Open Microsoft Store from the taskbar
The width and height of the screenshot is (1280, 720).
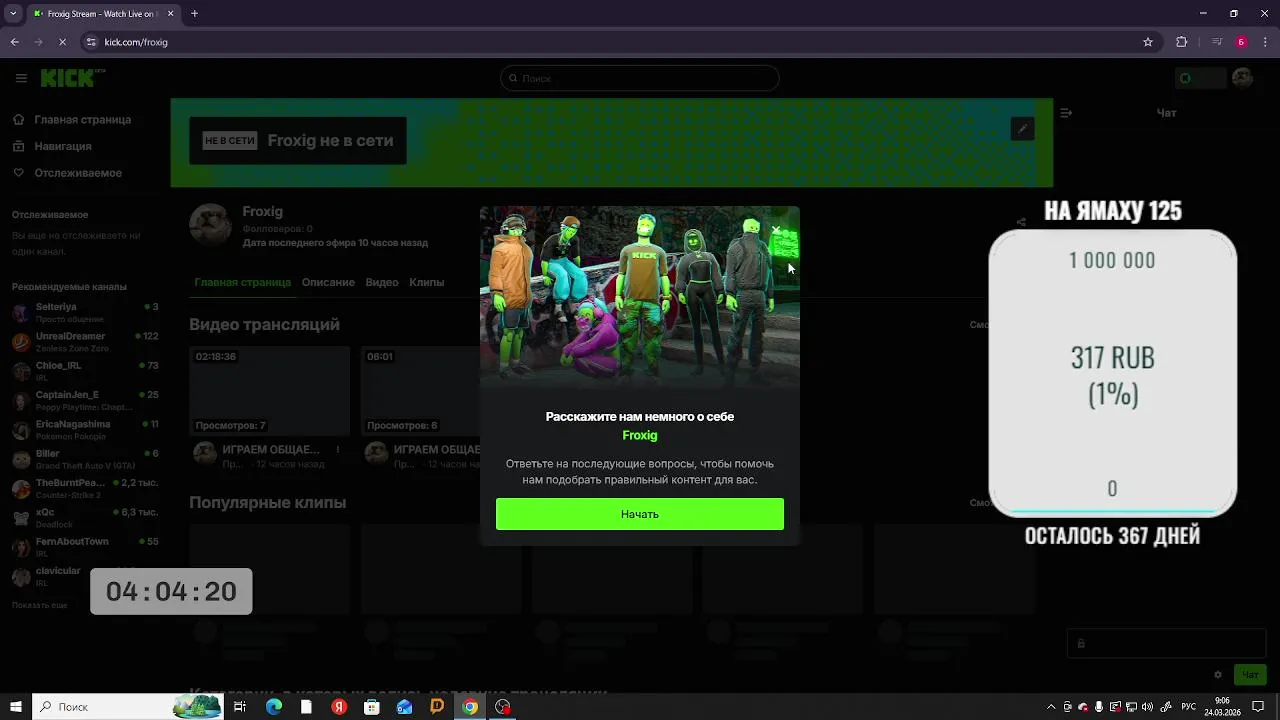pos(372,707)
